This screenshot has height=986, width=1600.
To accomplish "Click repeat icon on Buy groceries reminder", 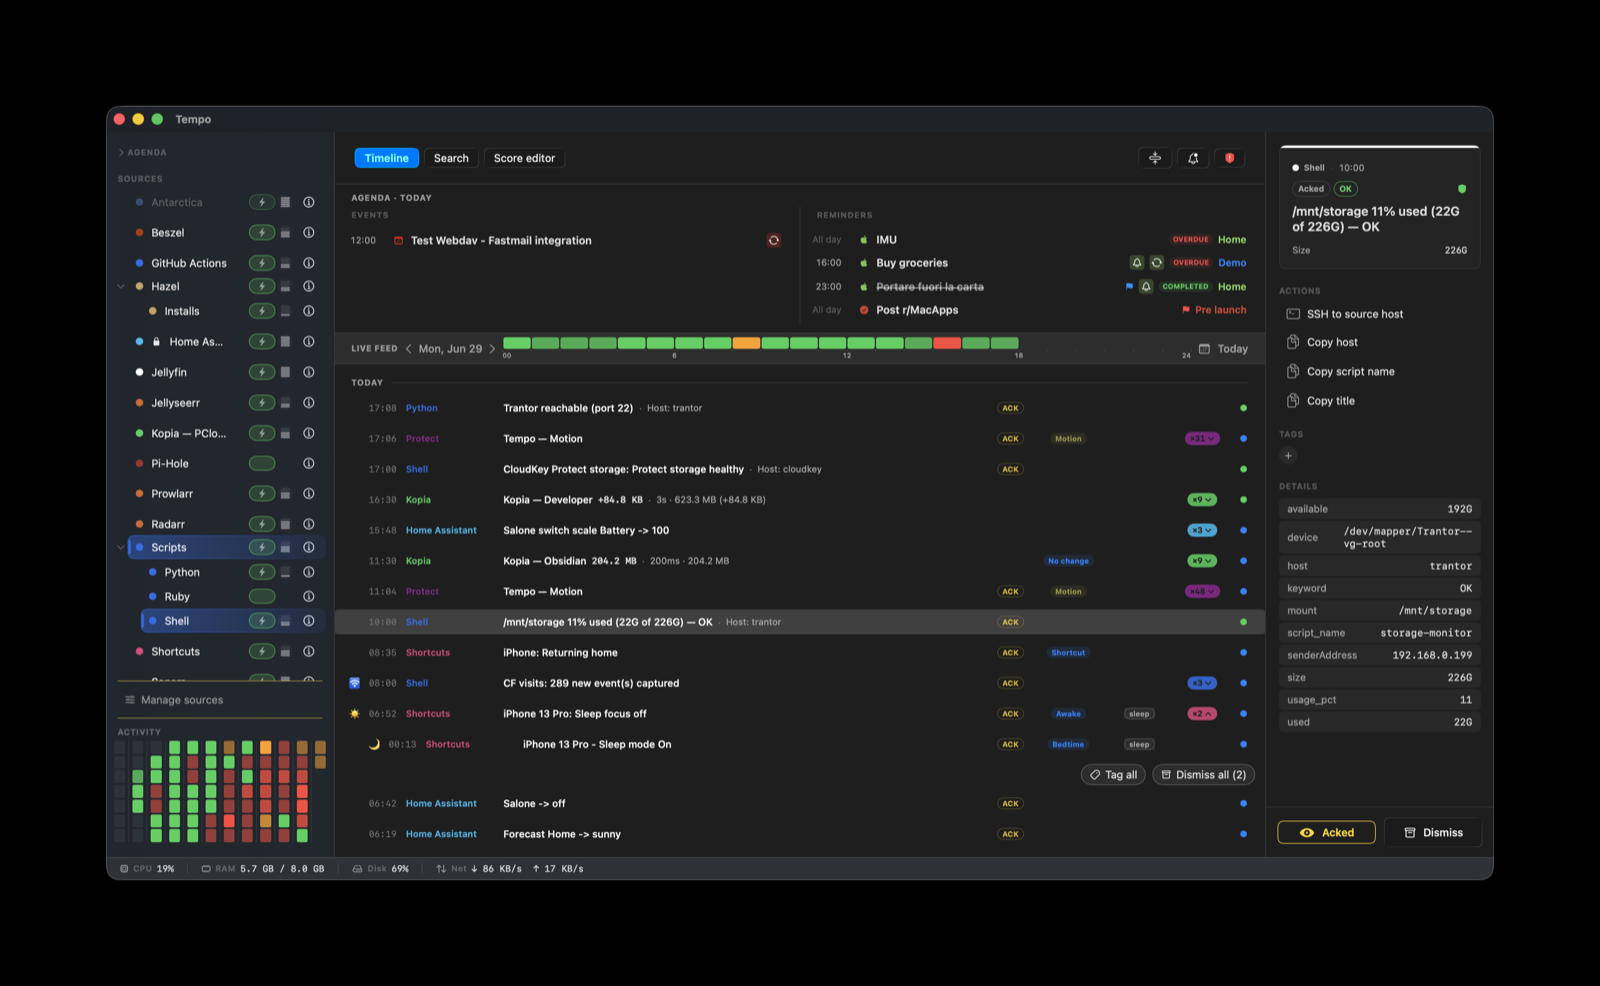I will point(1157,263).
